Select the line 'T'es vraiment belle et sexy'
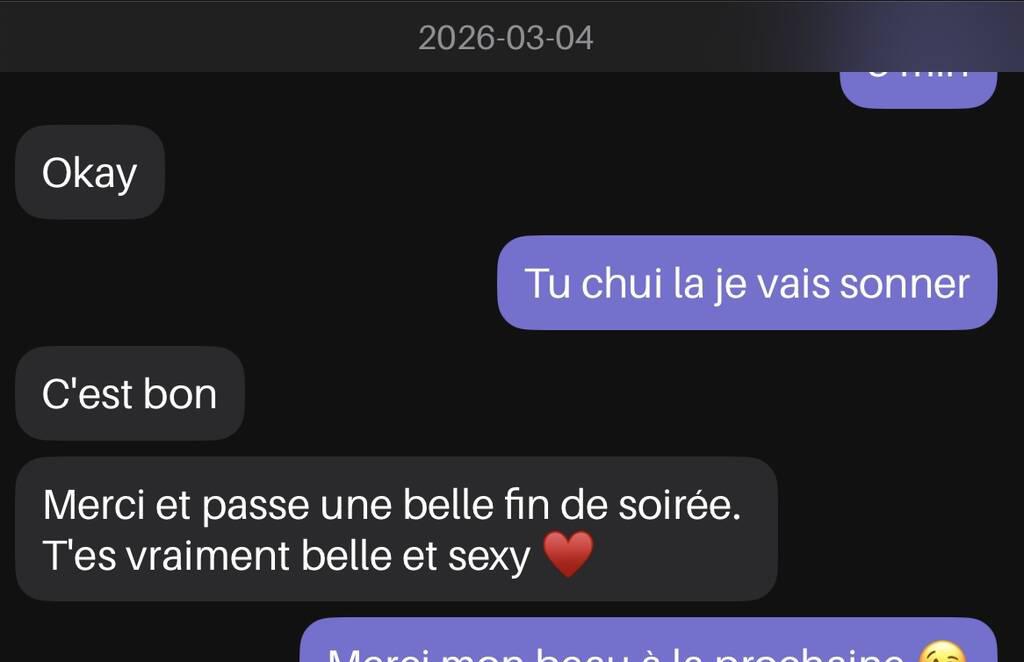This screenshot has width=1024, height=662. [286, 556]
